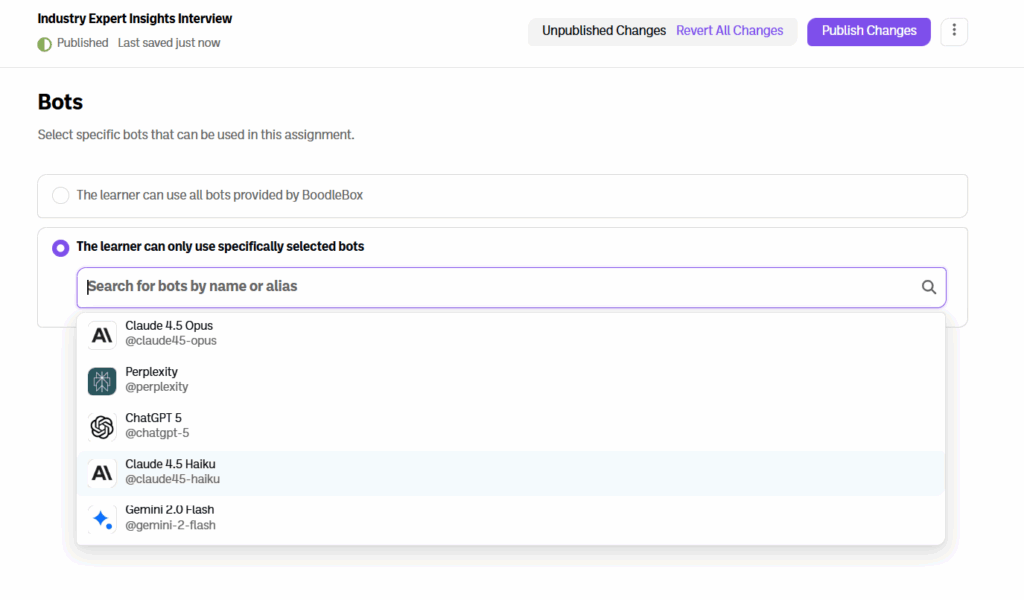Click the ChatGPT 5 logo icon
The image size is (1024, 600).
tap(102, 427)
